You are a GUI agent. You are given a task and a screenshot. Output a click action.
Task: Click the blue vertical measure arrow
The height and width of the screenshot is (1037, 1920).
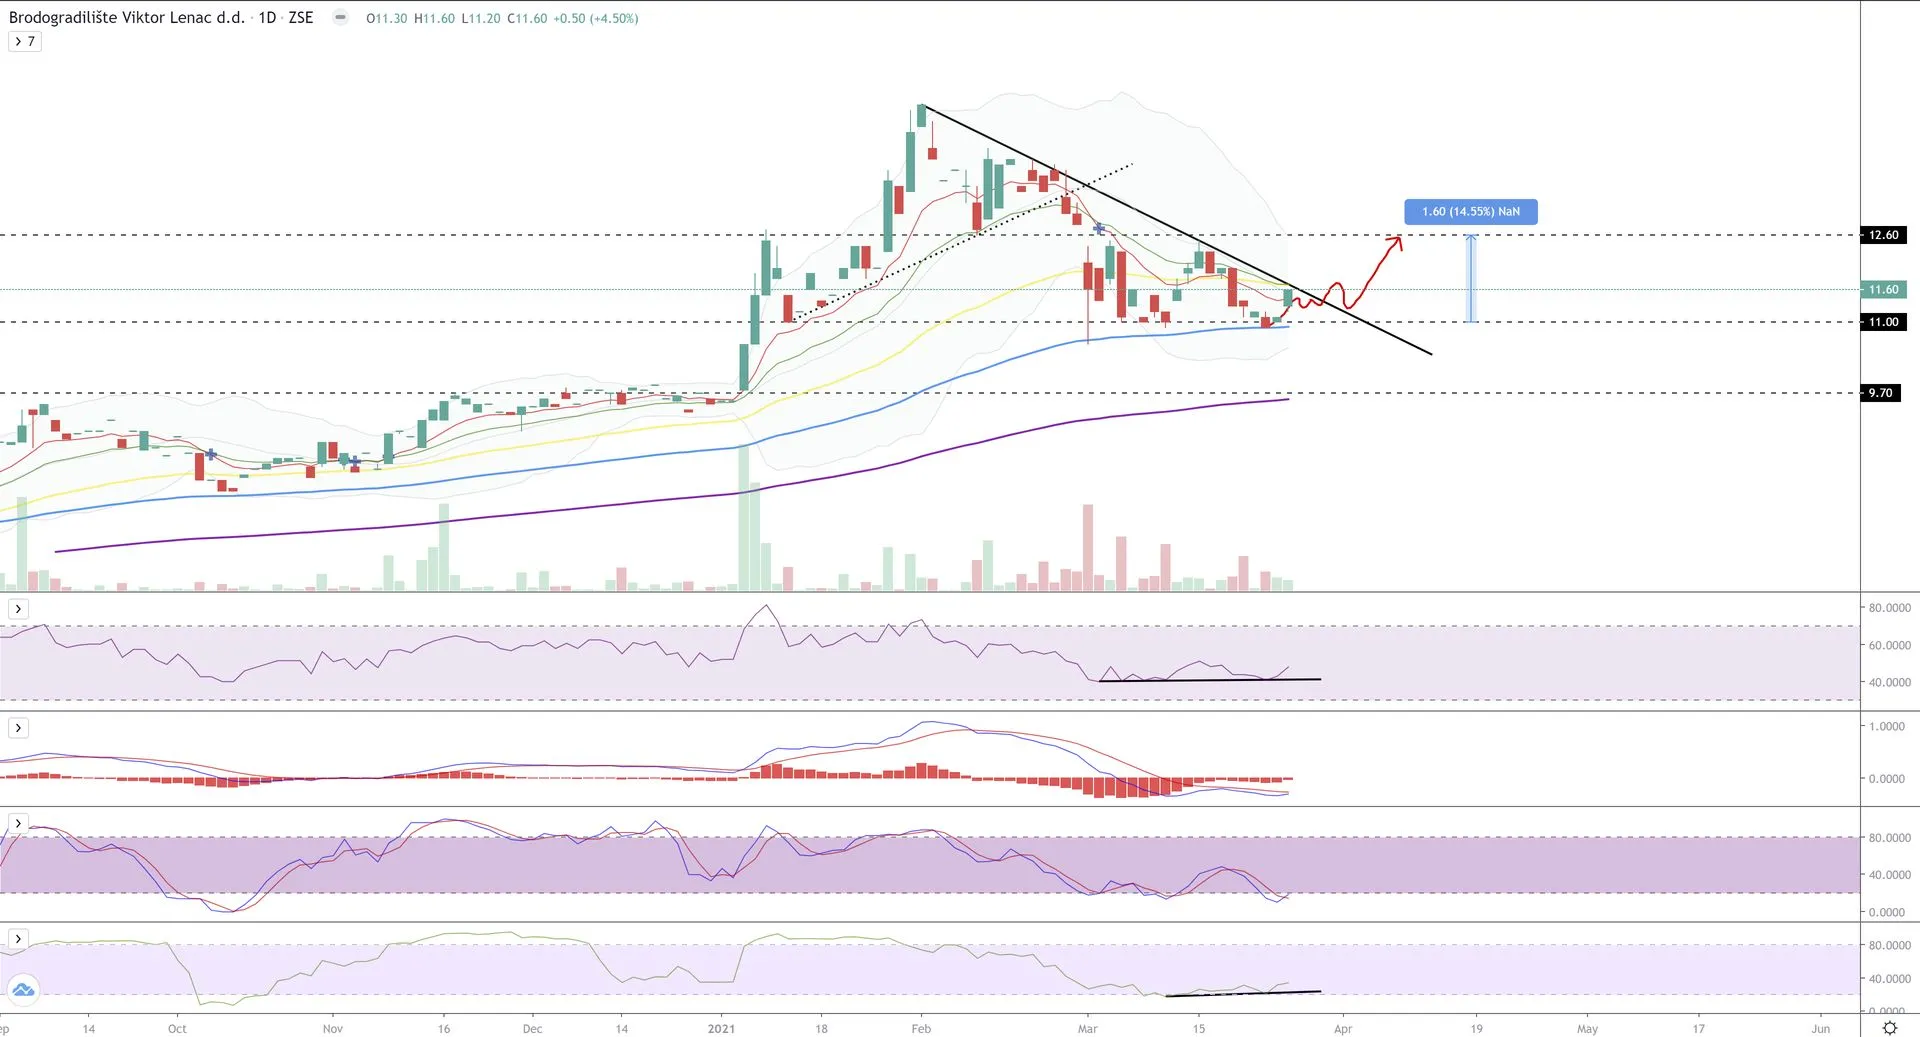pyautogui.click(x=1470, y=278)
